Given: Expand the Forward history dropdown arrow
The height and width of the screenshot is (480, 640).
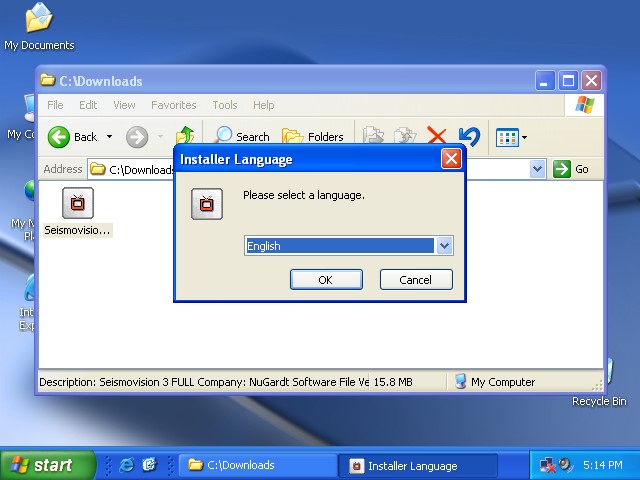Looking at the screenshot, I should [160, 137].
